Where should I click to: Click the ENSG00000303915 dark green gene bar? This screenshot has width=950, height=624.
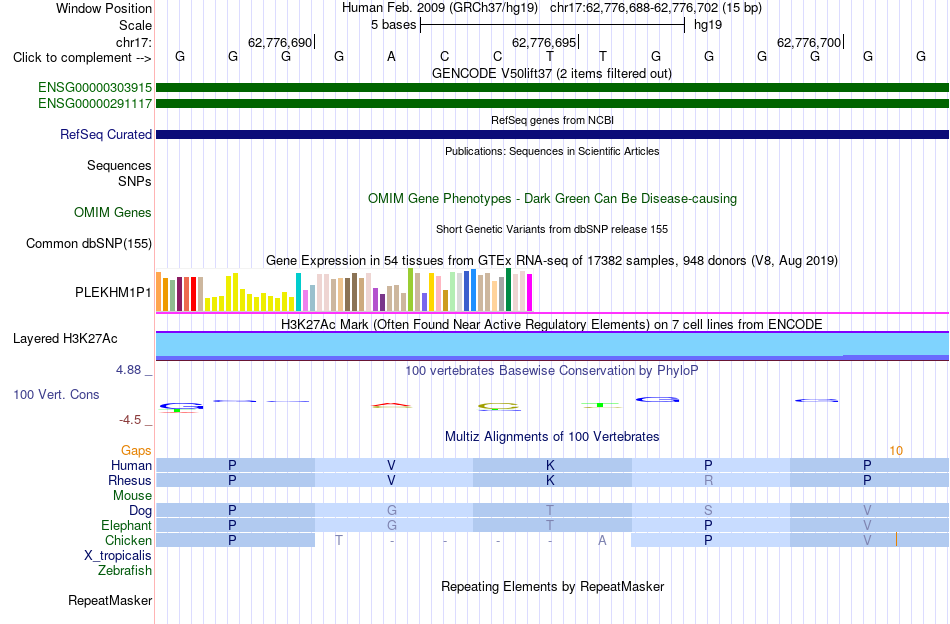[552, 88]
